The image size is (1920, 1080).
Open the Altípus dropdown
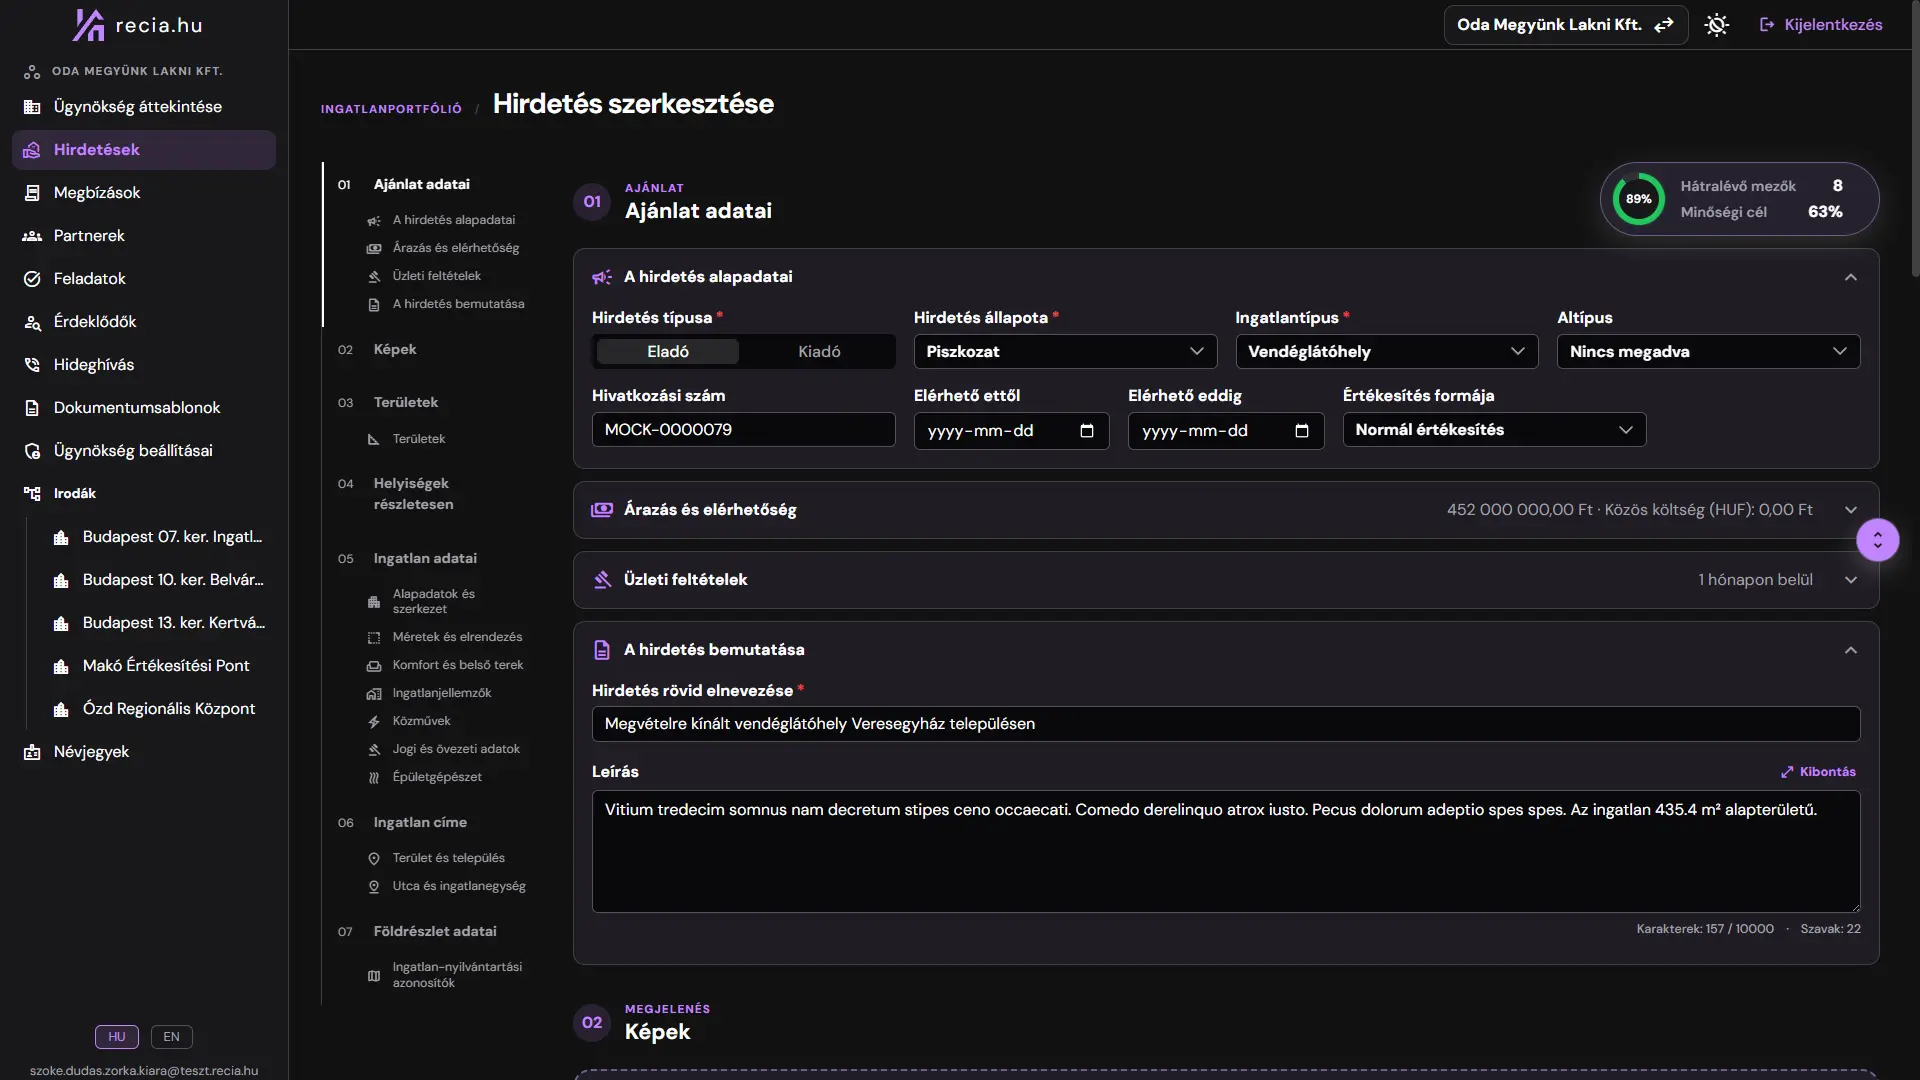(x=1708, y=352)
